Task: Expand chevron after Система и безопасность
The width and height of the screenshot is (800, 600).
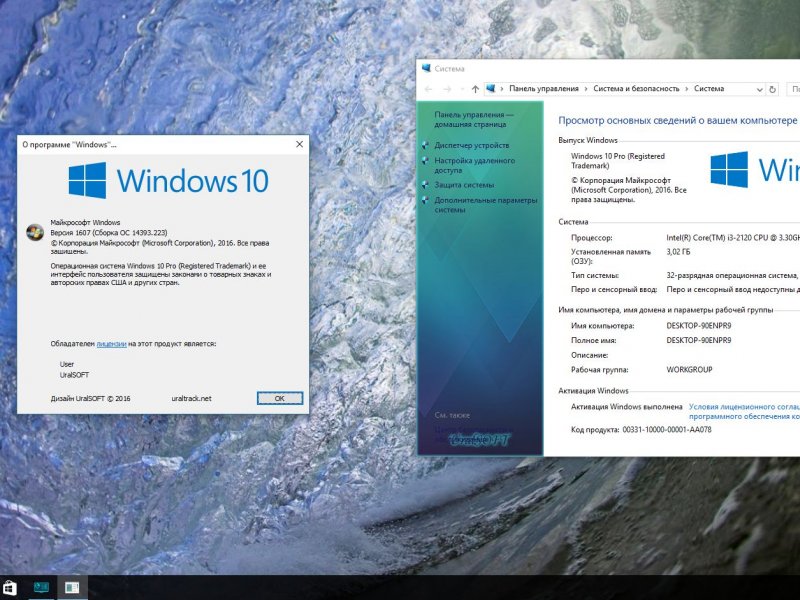Action: [687, 89]
